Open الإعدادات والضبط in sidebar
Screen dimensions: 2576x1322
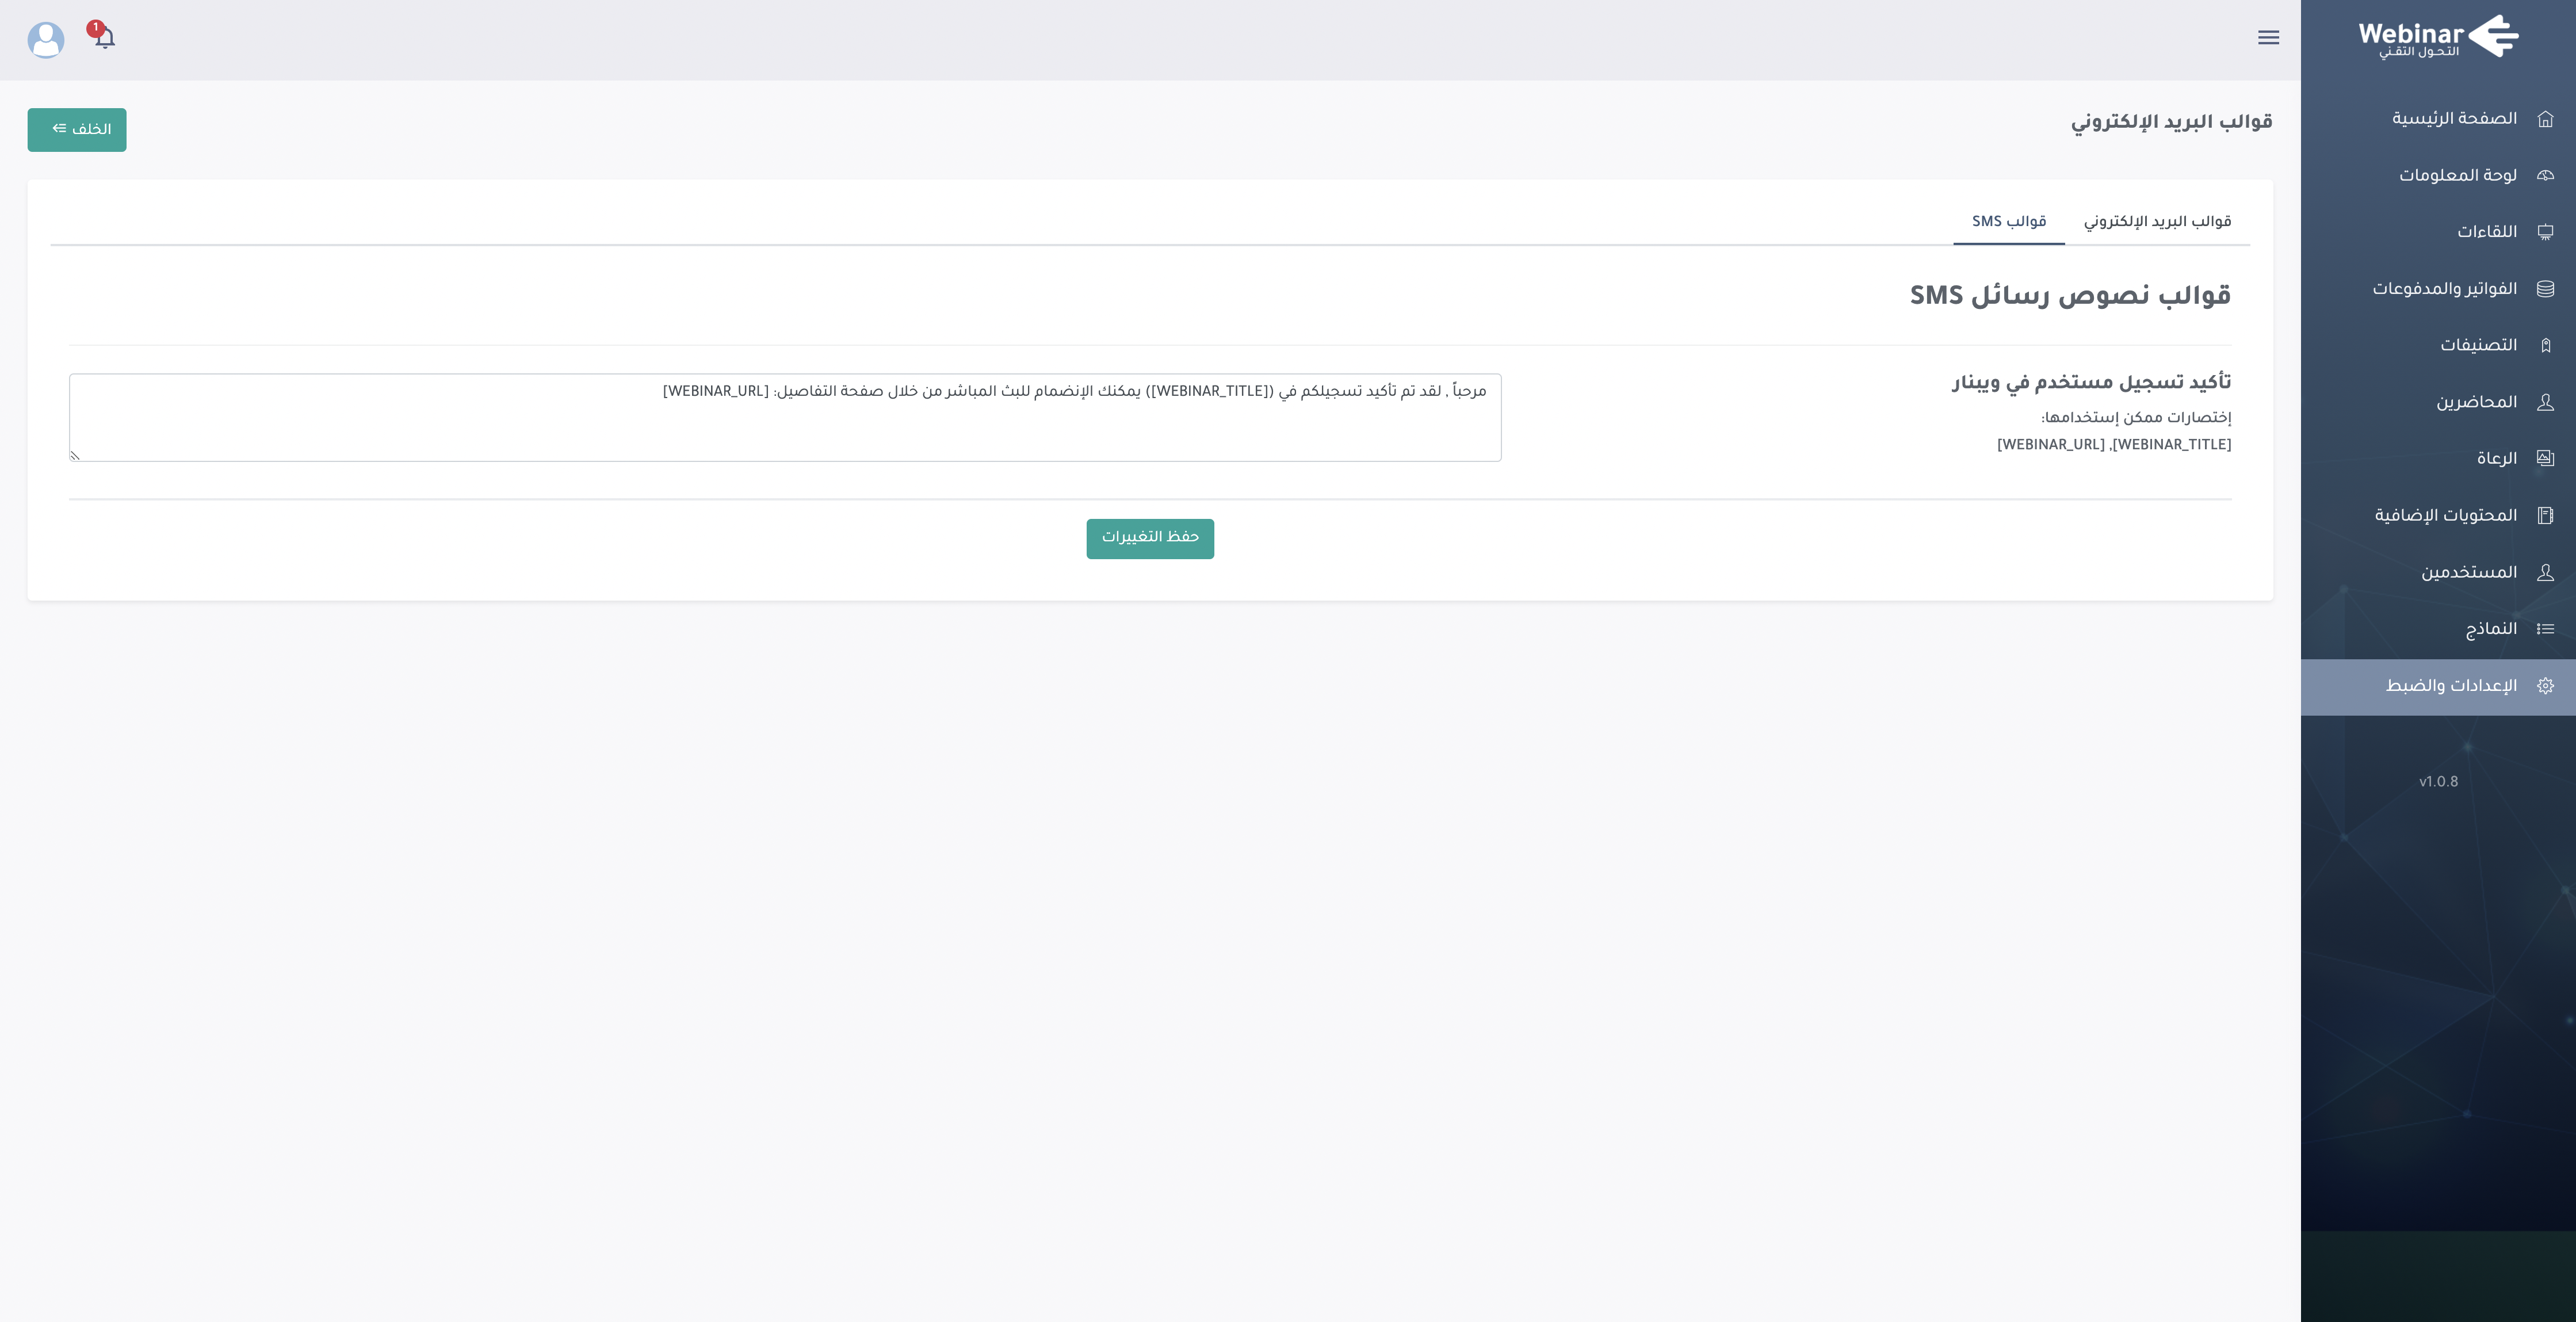click(2438, 686)
